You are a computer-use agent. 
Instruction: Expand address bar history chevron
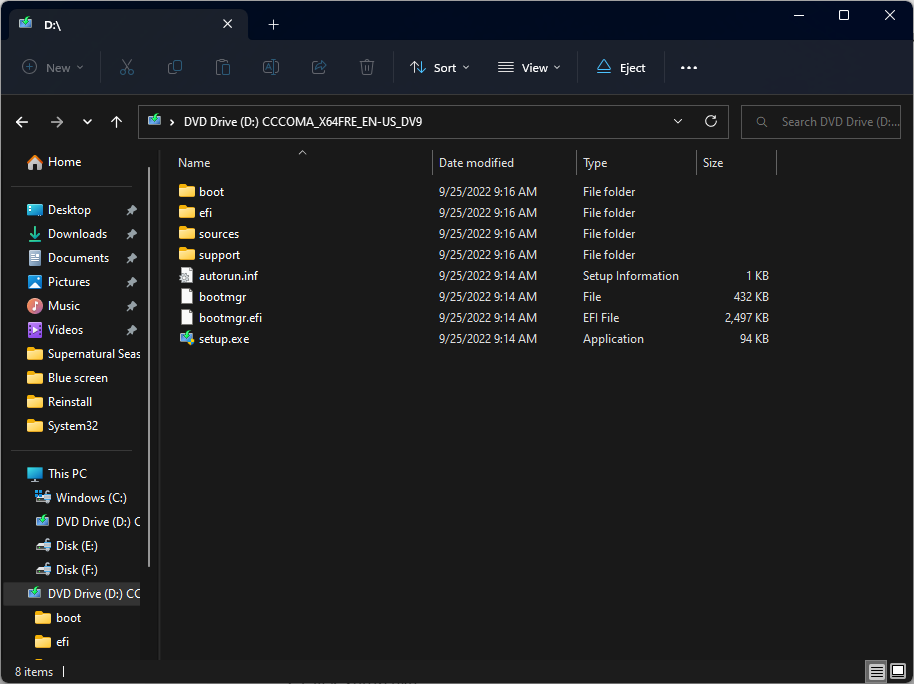(x=678, y=121)
